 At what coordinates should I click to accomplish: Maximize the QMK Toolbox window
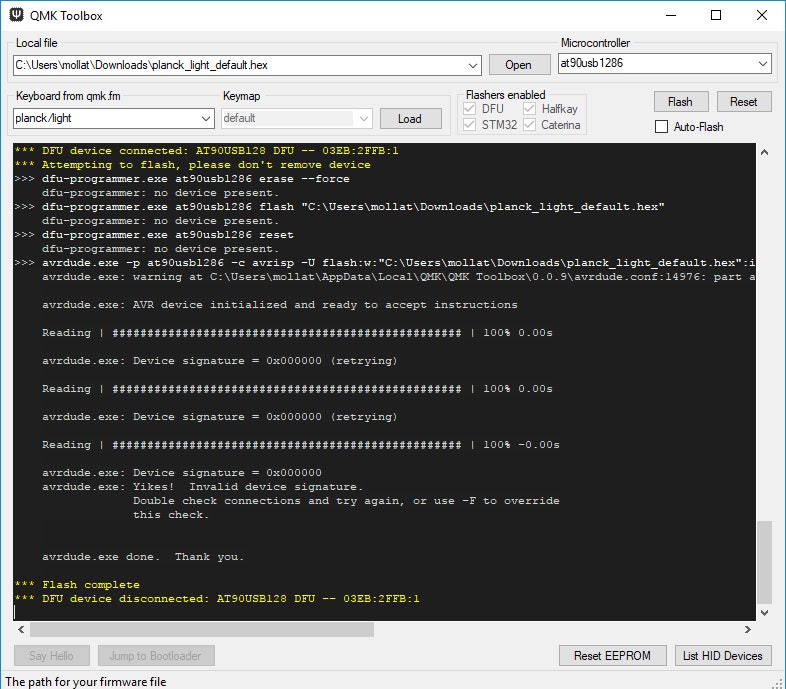pos(716,16)
